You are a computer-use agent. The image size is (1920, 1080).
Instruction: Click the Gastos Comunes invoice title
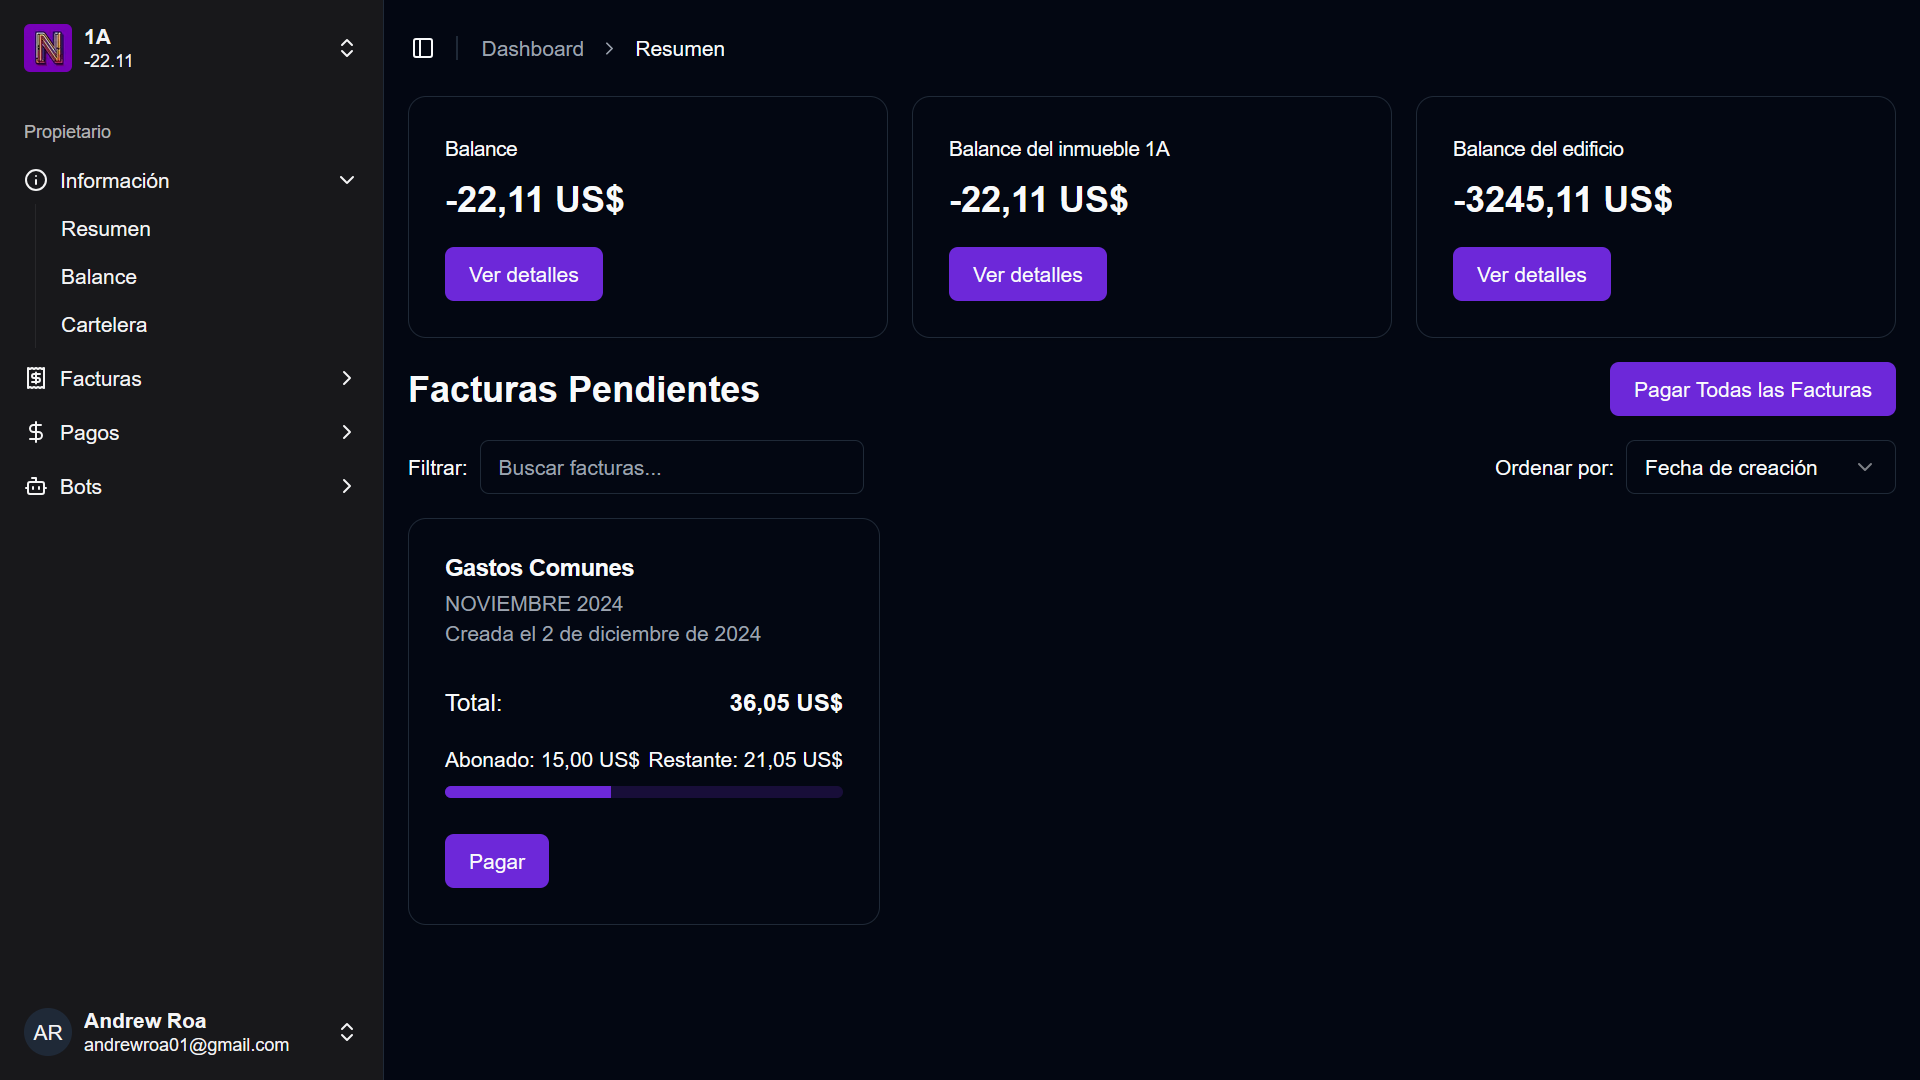pos(540,568)
